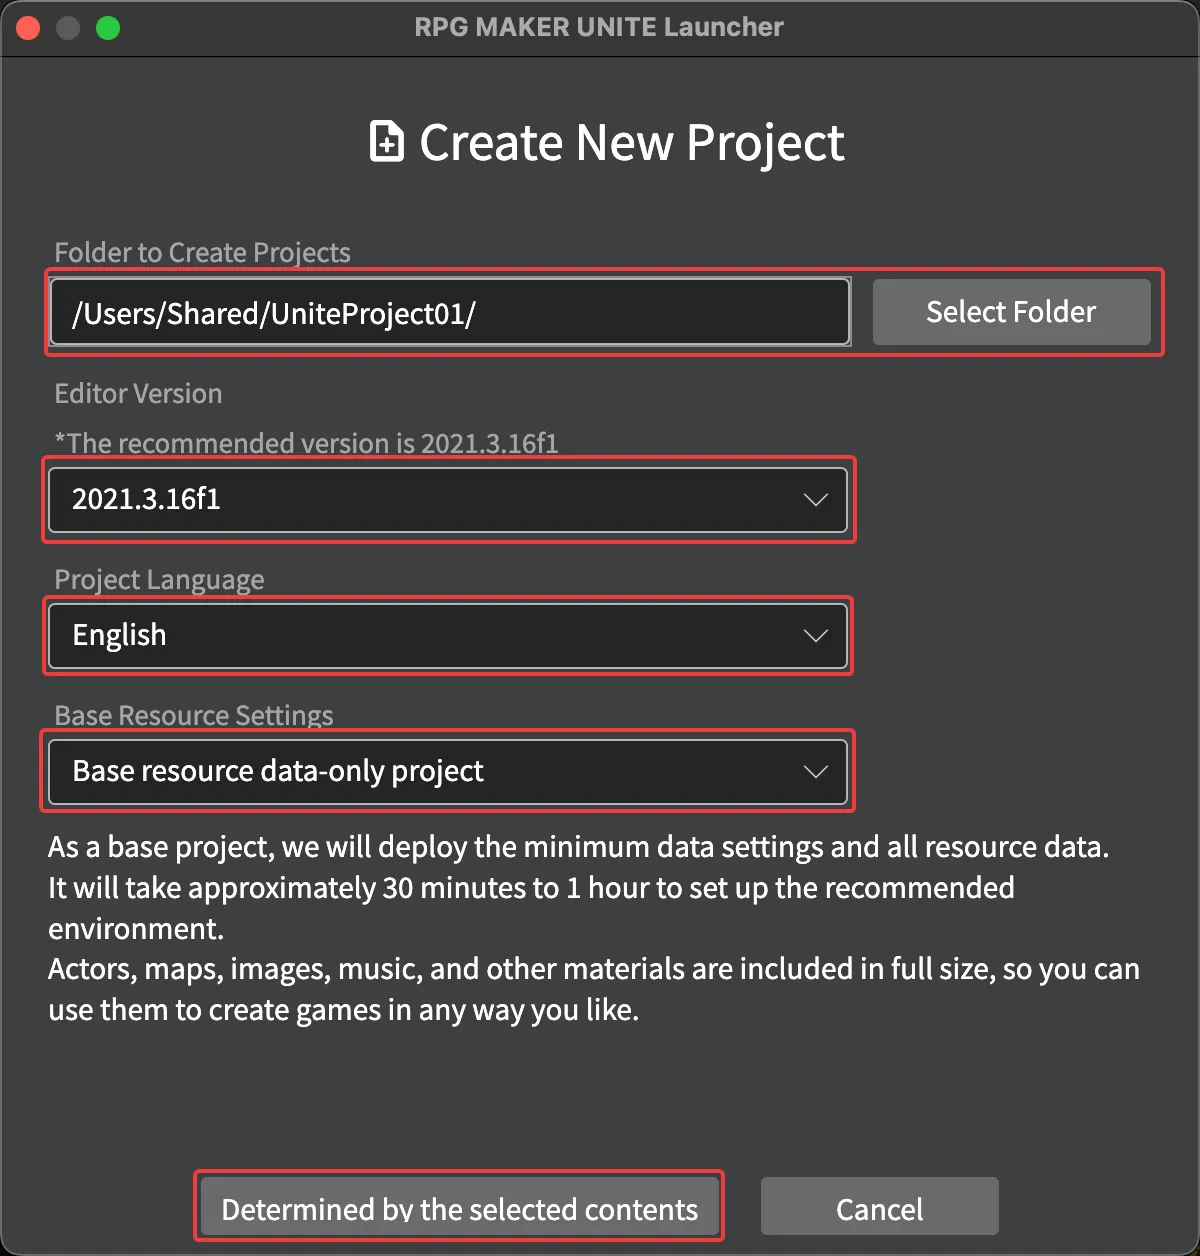Viewport: 1200px width, 1256px height.
Task: Click the green full-screen window button
Action: [x=108, y=28]
